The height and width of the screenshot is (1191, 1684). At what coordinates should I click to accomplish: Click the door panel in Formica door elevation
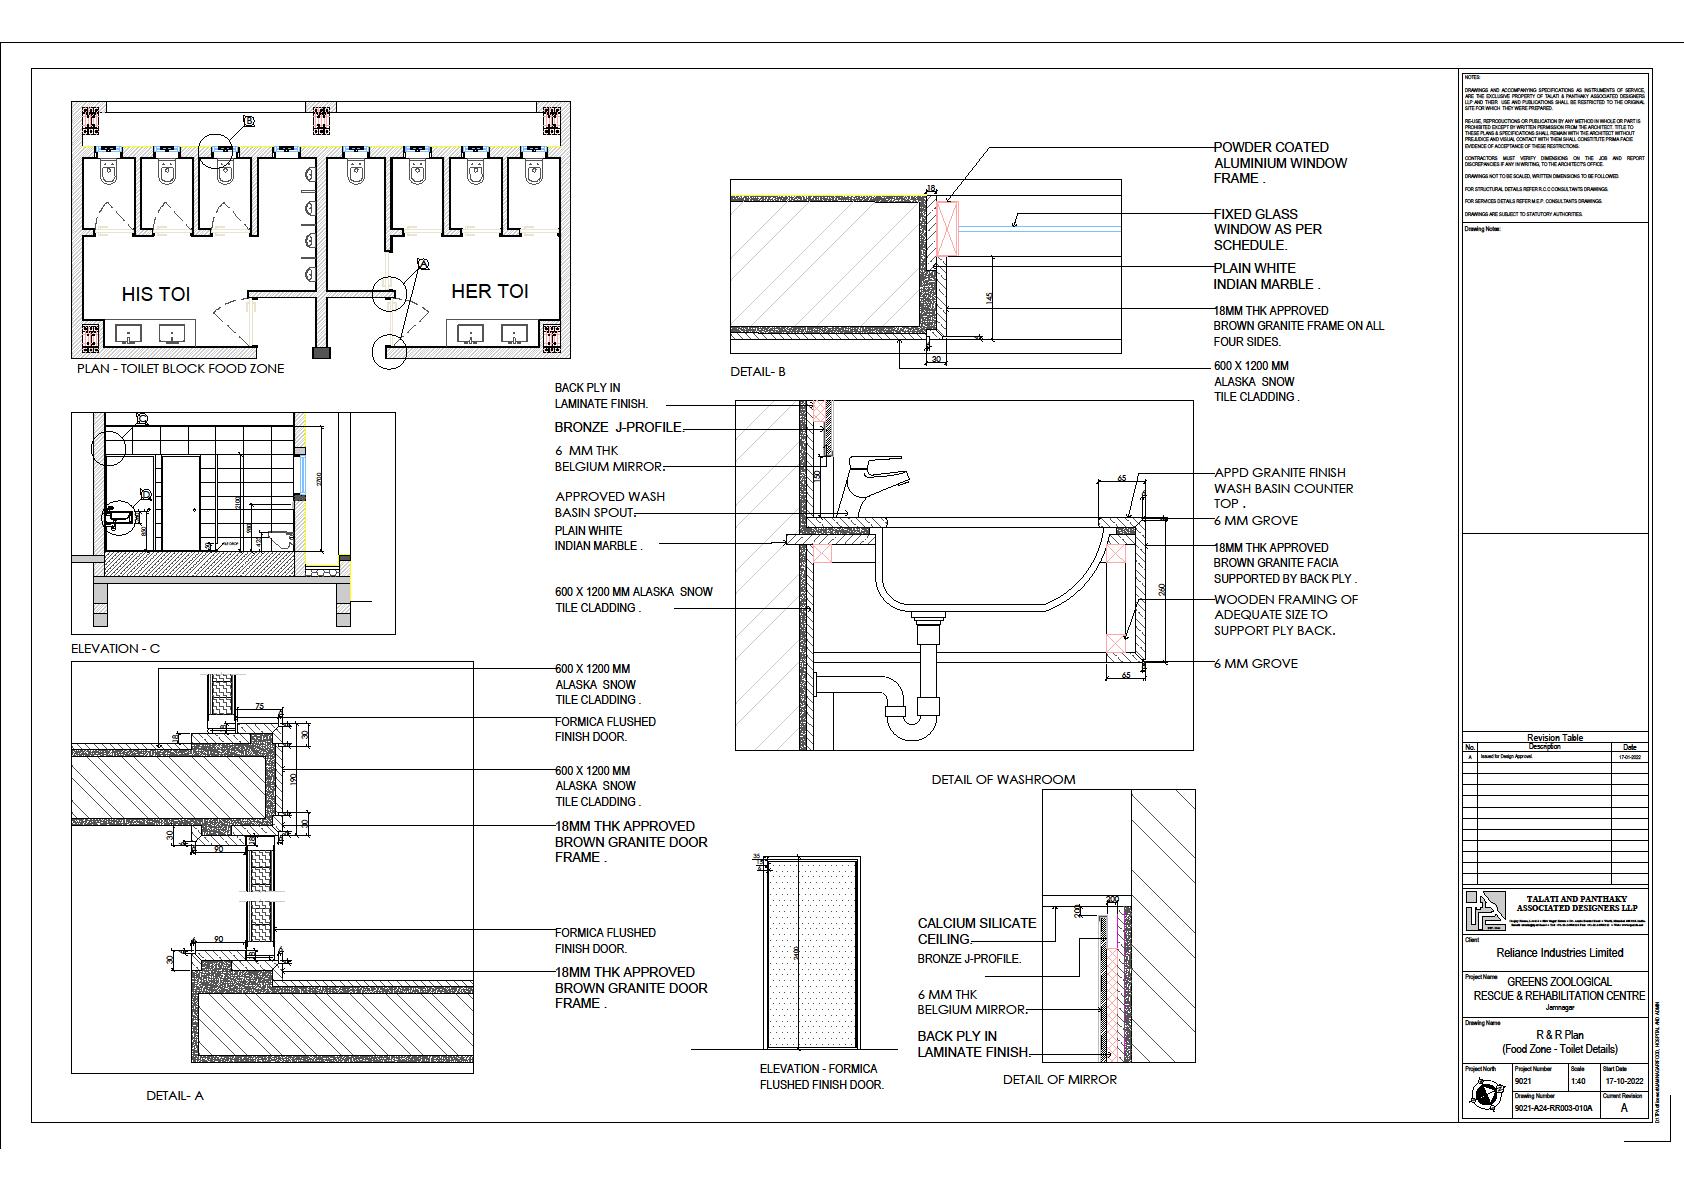point(812,952)
